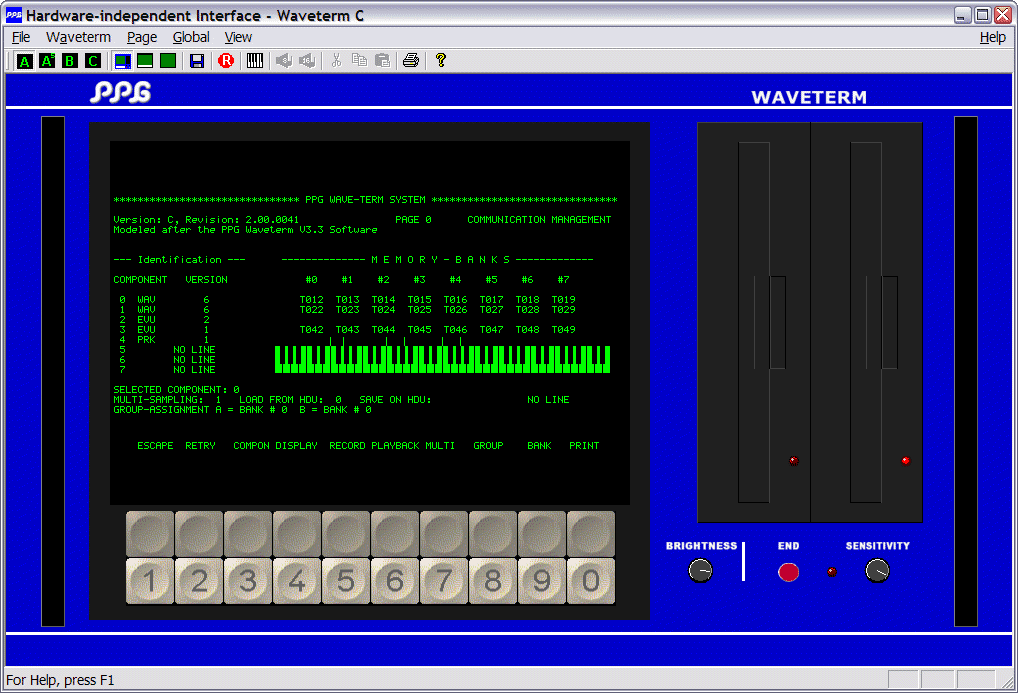Click the T012 memory bank entry
The height and width of the screenshot is (693, 1018).
312,299
